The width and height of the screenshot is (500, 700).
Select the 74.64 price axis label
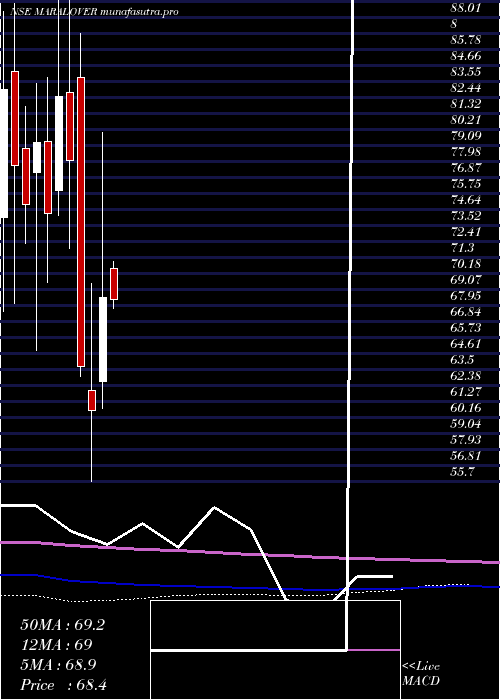pos(466,200)
